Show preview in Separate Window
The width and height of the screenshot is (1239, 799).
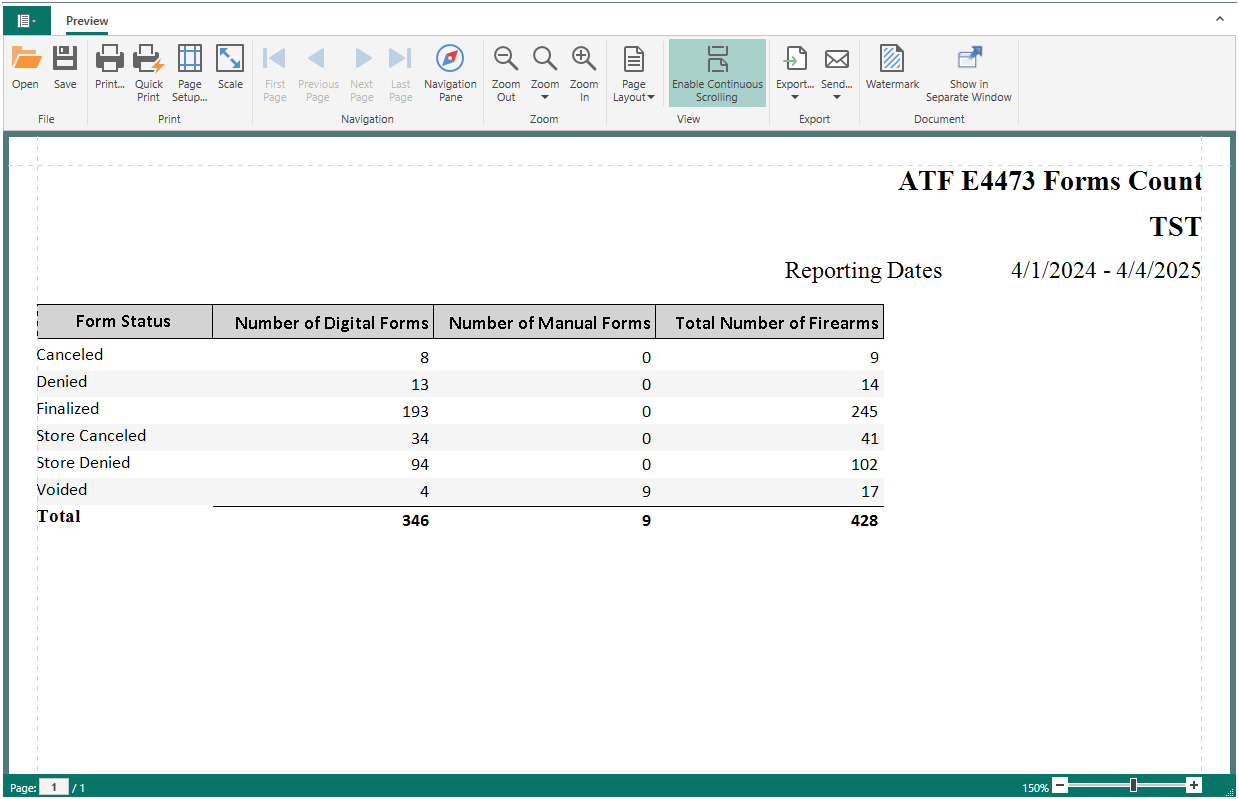click(x=968, y=73)
